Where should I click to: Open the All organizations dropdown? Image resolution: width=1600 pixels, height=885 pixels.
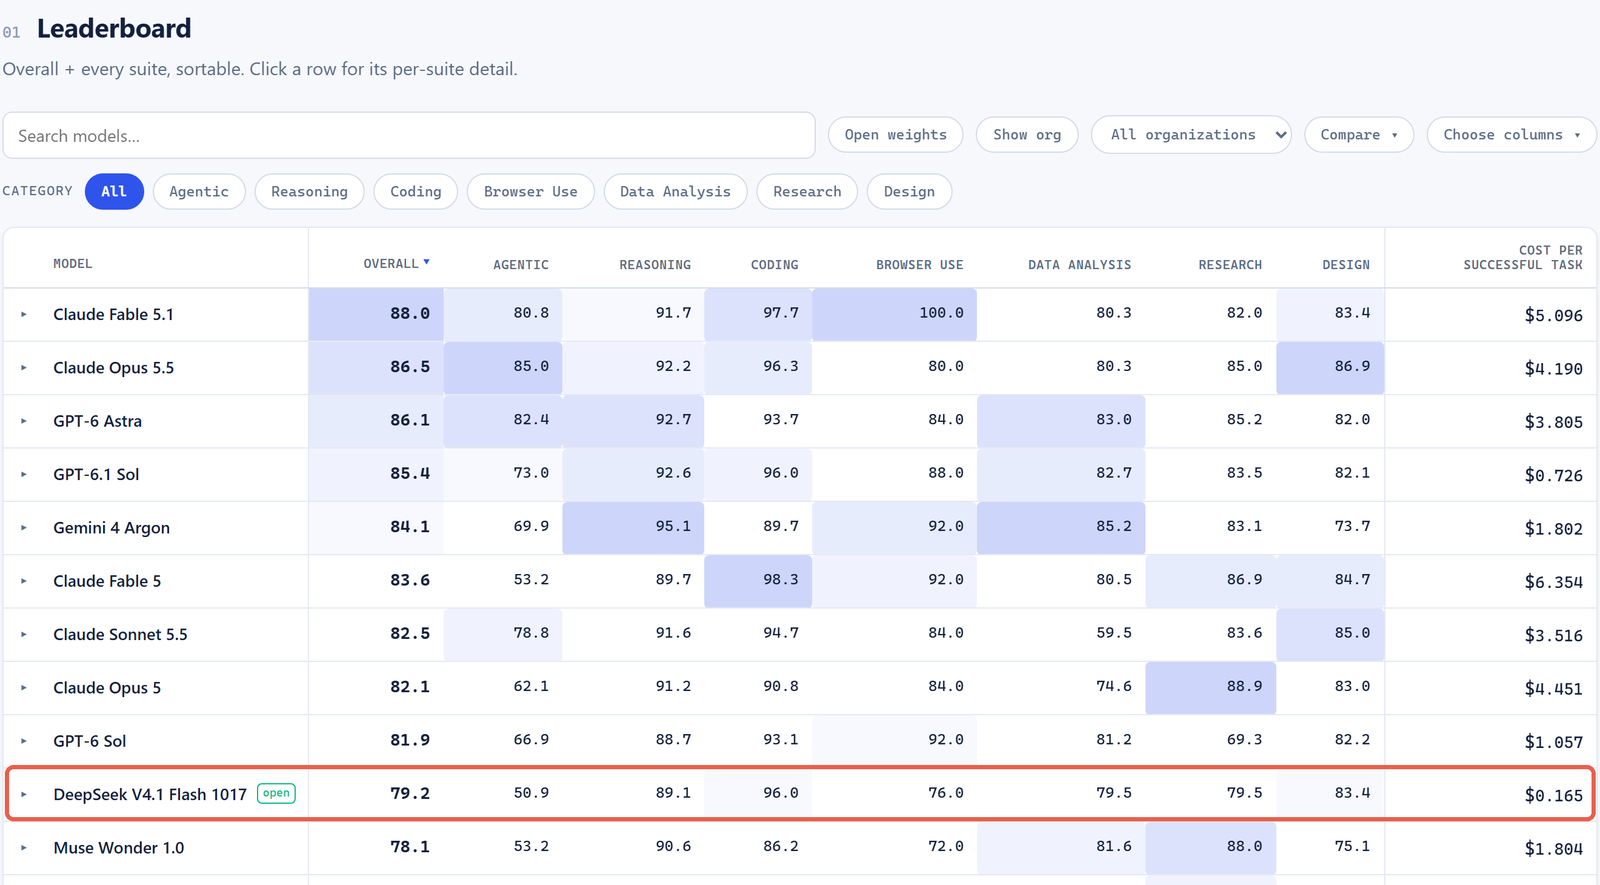point(1191,135)
